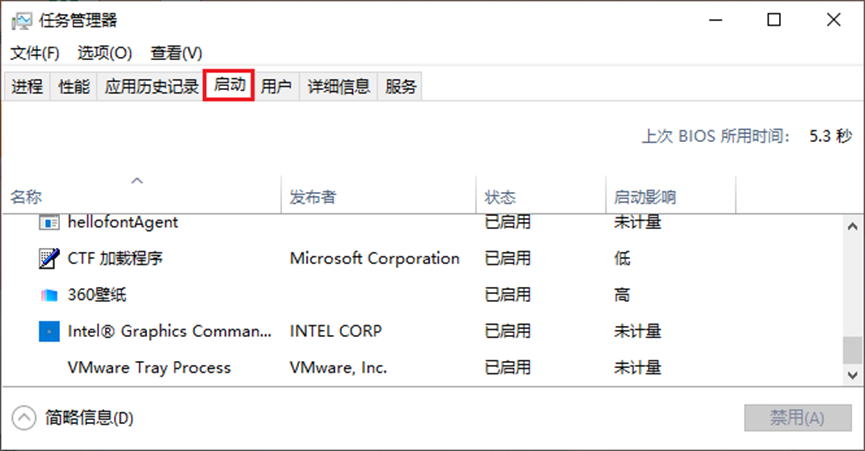Collapse view with 简略信息 arrow icon
Image resolution: width=865 pixels, height=451 pixels.
pyautogui.click(x=24, y=418)
